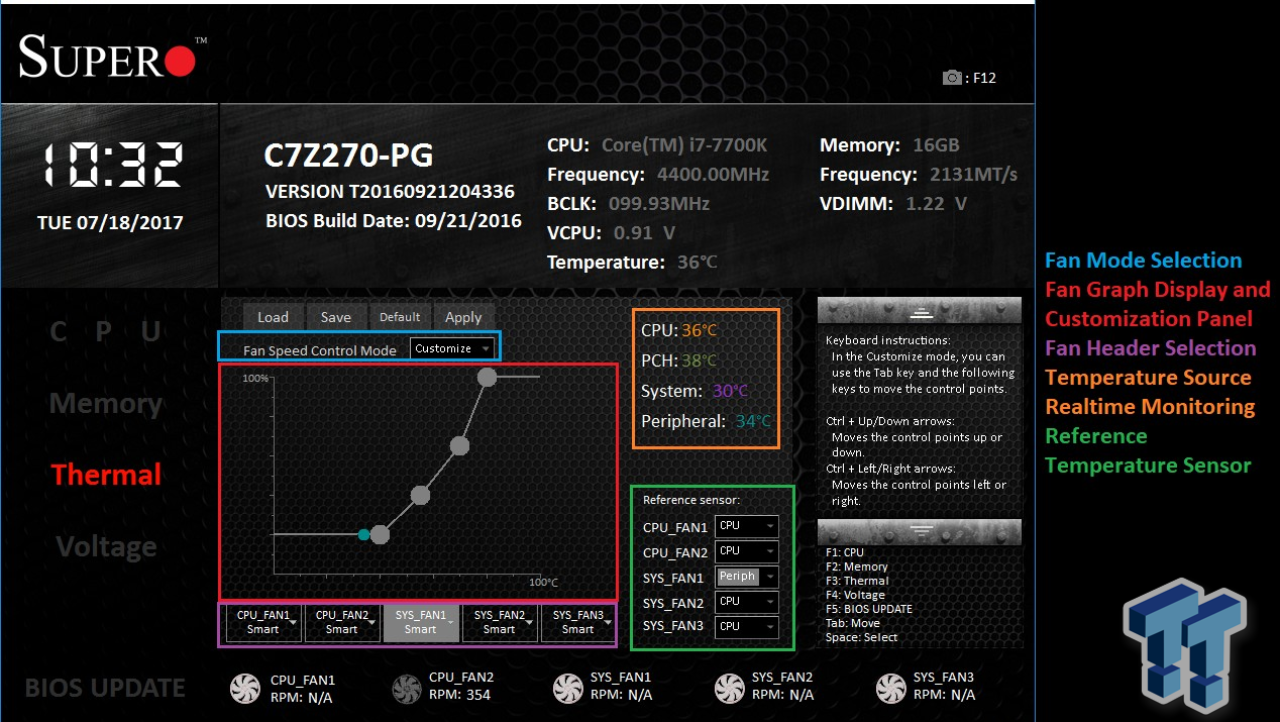
Task: Select the Thermal section
Action: point(106,475)
